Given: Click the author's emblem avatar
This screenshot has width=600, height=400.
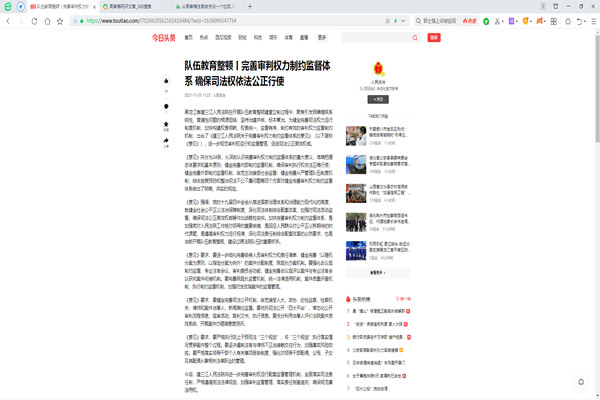Looking at the screenshot, I should coord(378,69).
